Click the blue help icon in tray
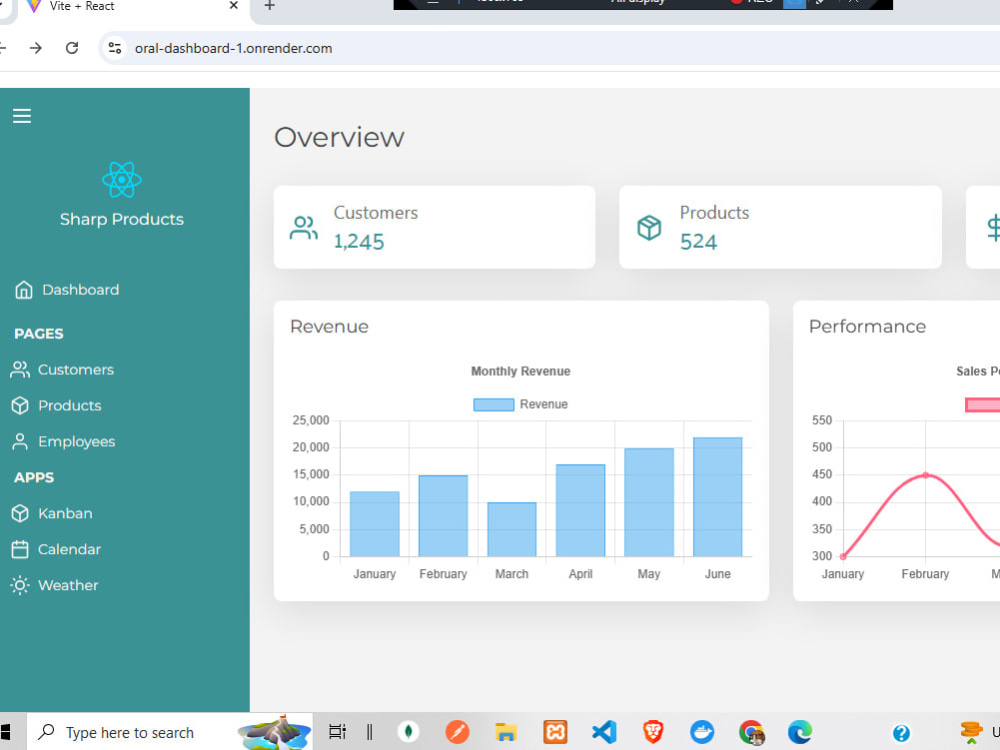1000x750 pixels. coord(901,733)
